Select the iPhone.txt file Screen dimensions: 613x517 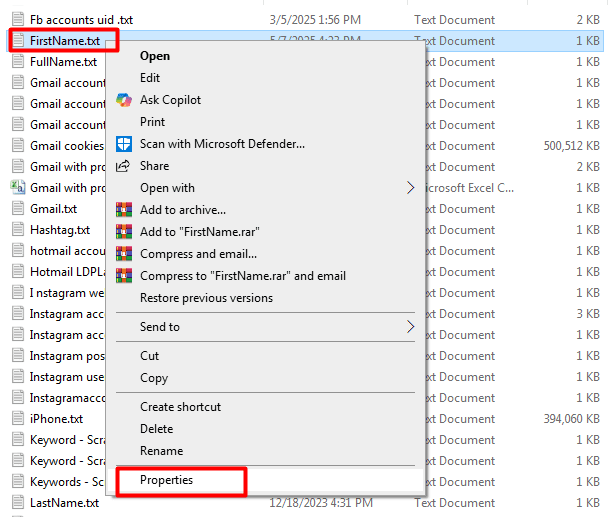(x=56, y=419)
